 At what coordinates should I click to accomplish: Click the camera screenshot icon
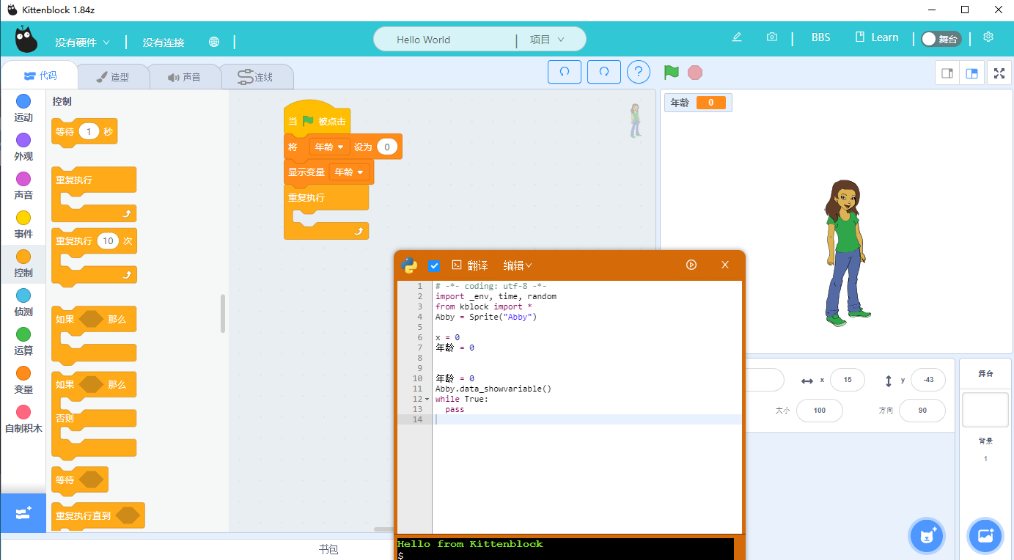pyautogui.click(x=772, y=38)
